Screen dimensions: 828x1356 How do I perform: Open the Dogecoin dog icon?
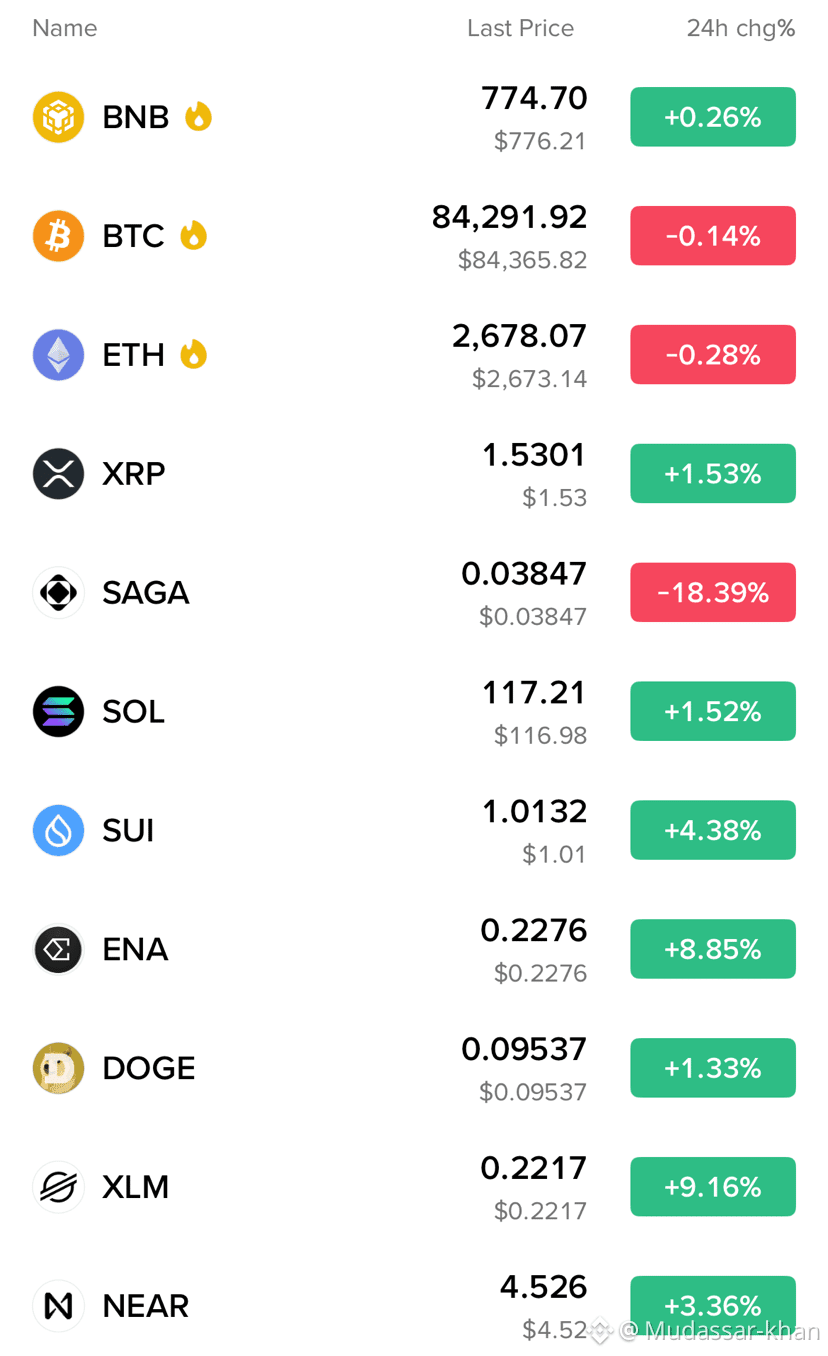point(58,1068)
